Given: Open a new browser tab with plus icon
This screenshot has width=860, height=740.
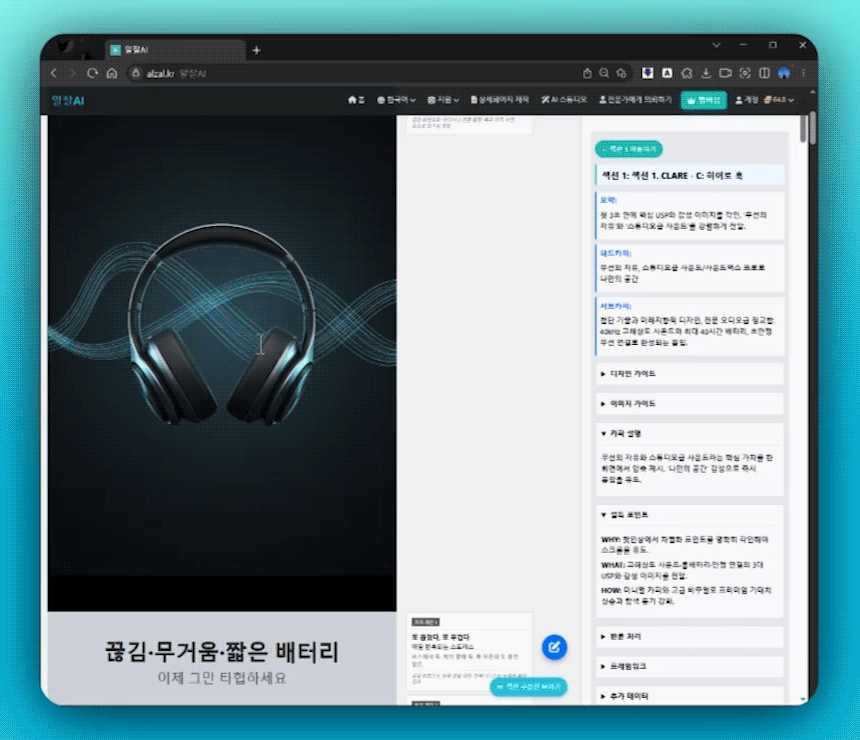Looking at the screenshot, I should [256, 50].
